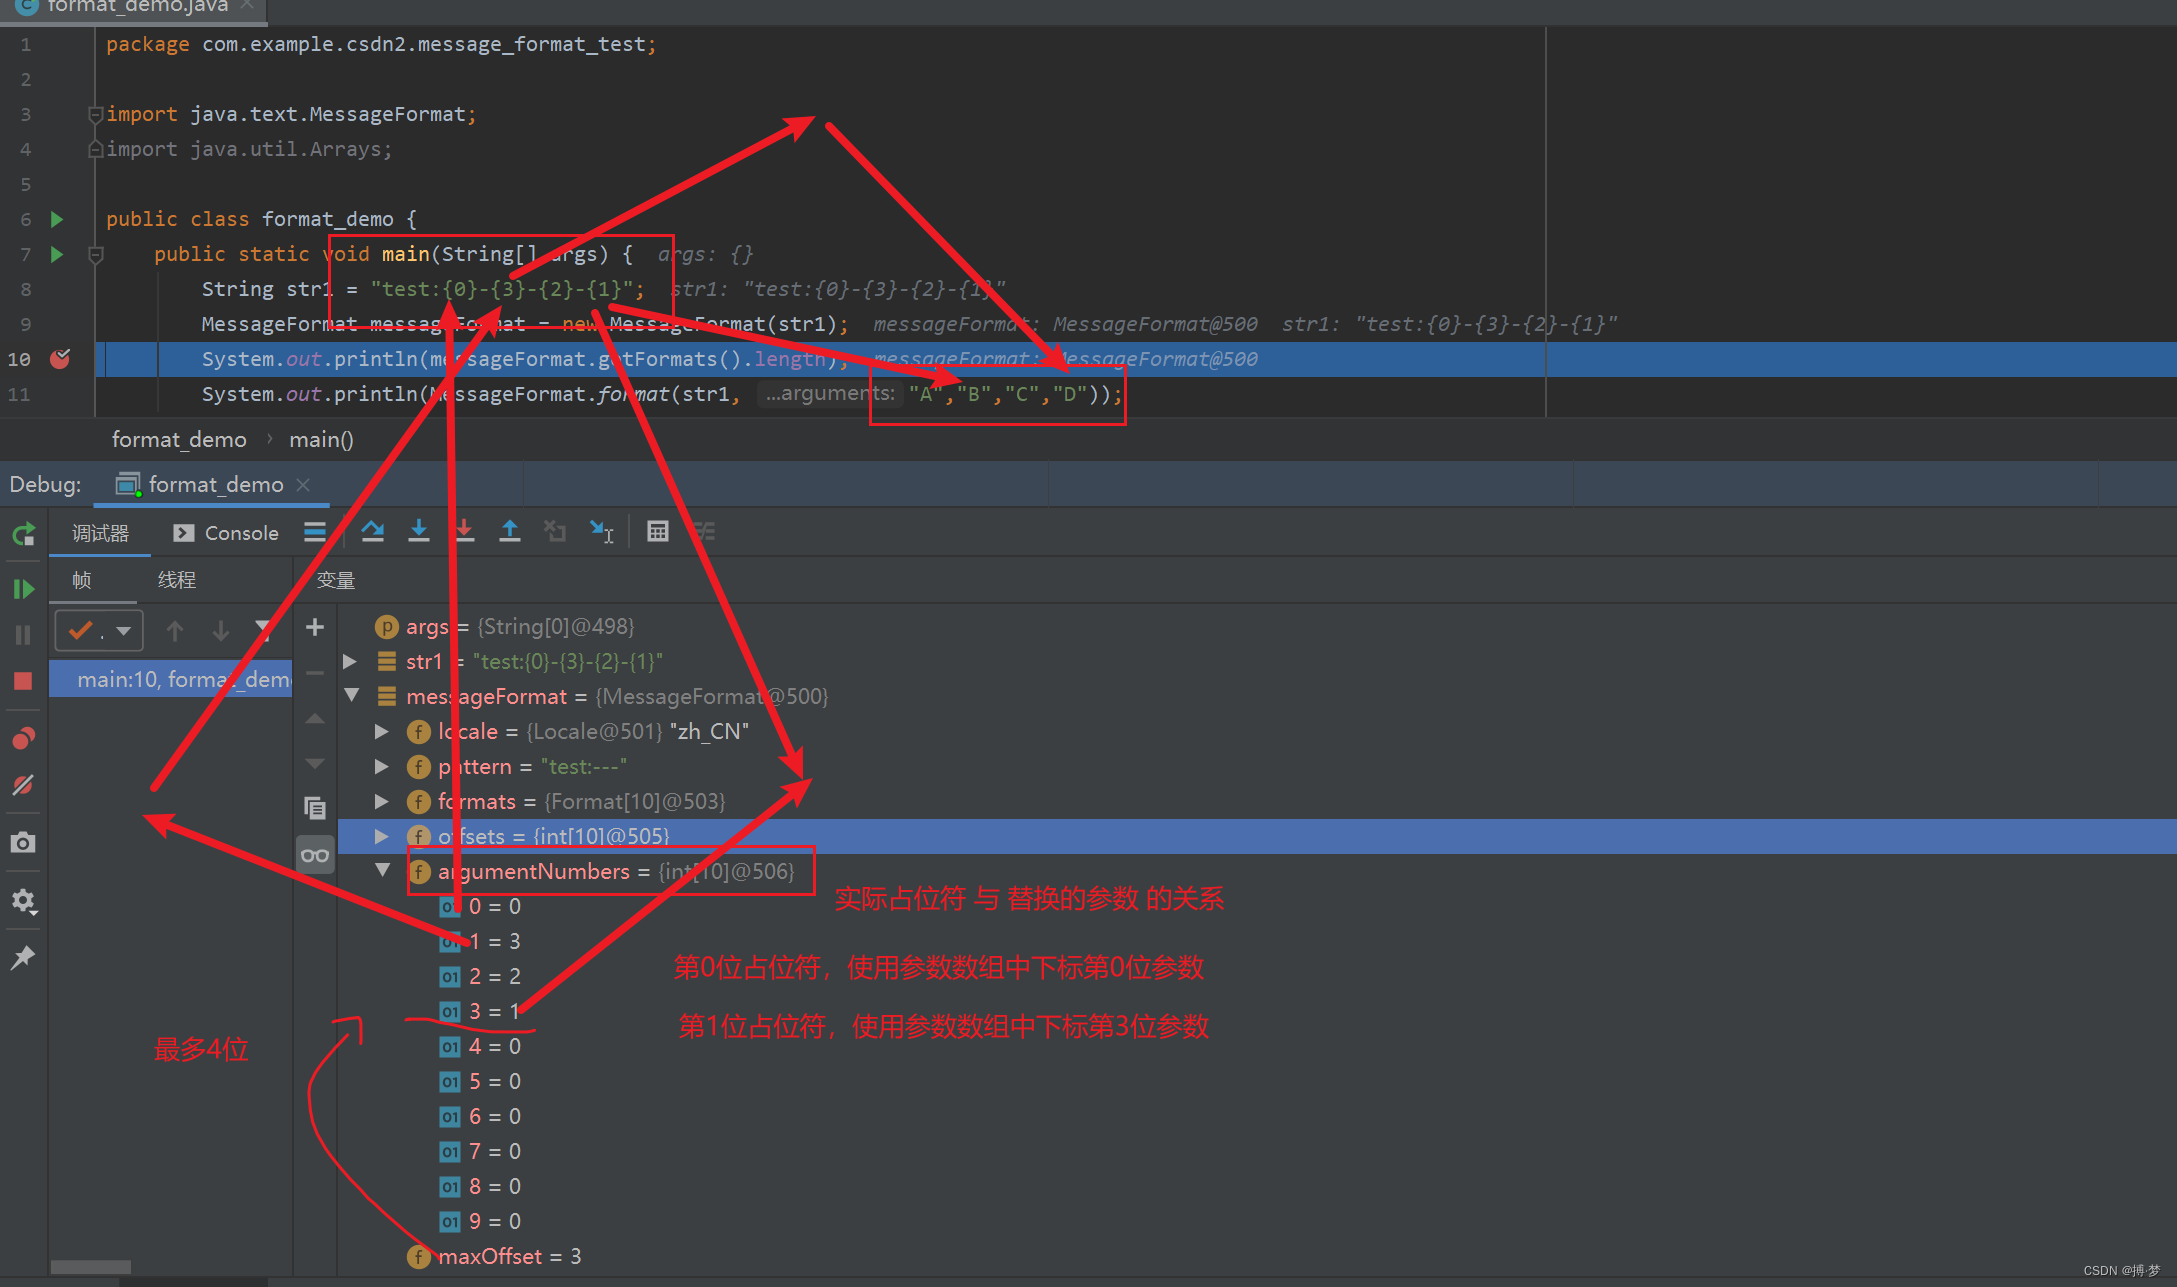This screenshot has width=2177, height=1287.
Task: Click the frames filter funnel icon
Action: 264,629
